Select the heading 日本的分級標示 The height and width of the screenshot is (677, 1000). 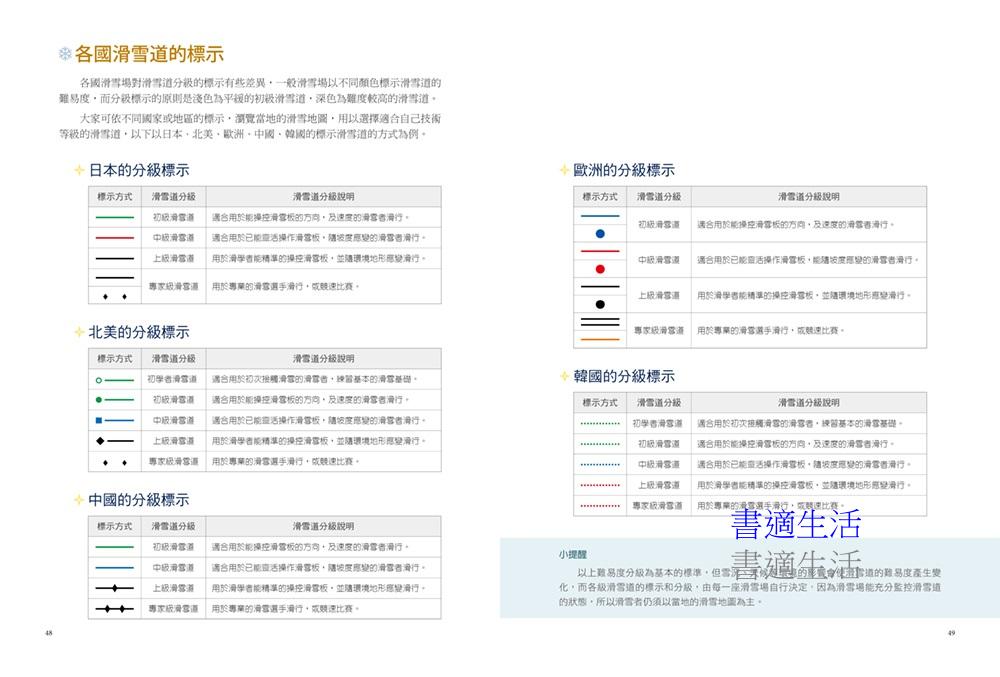(x=139, y=170)
